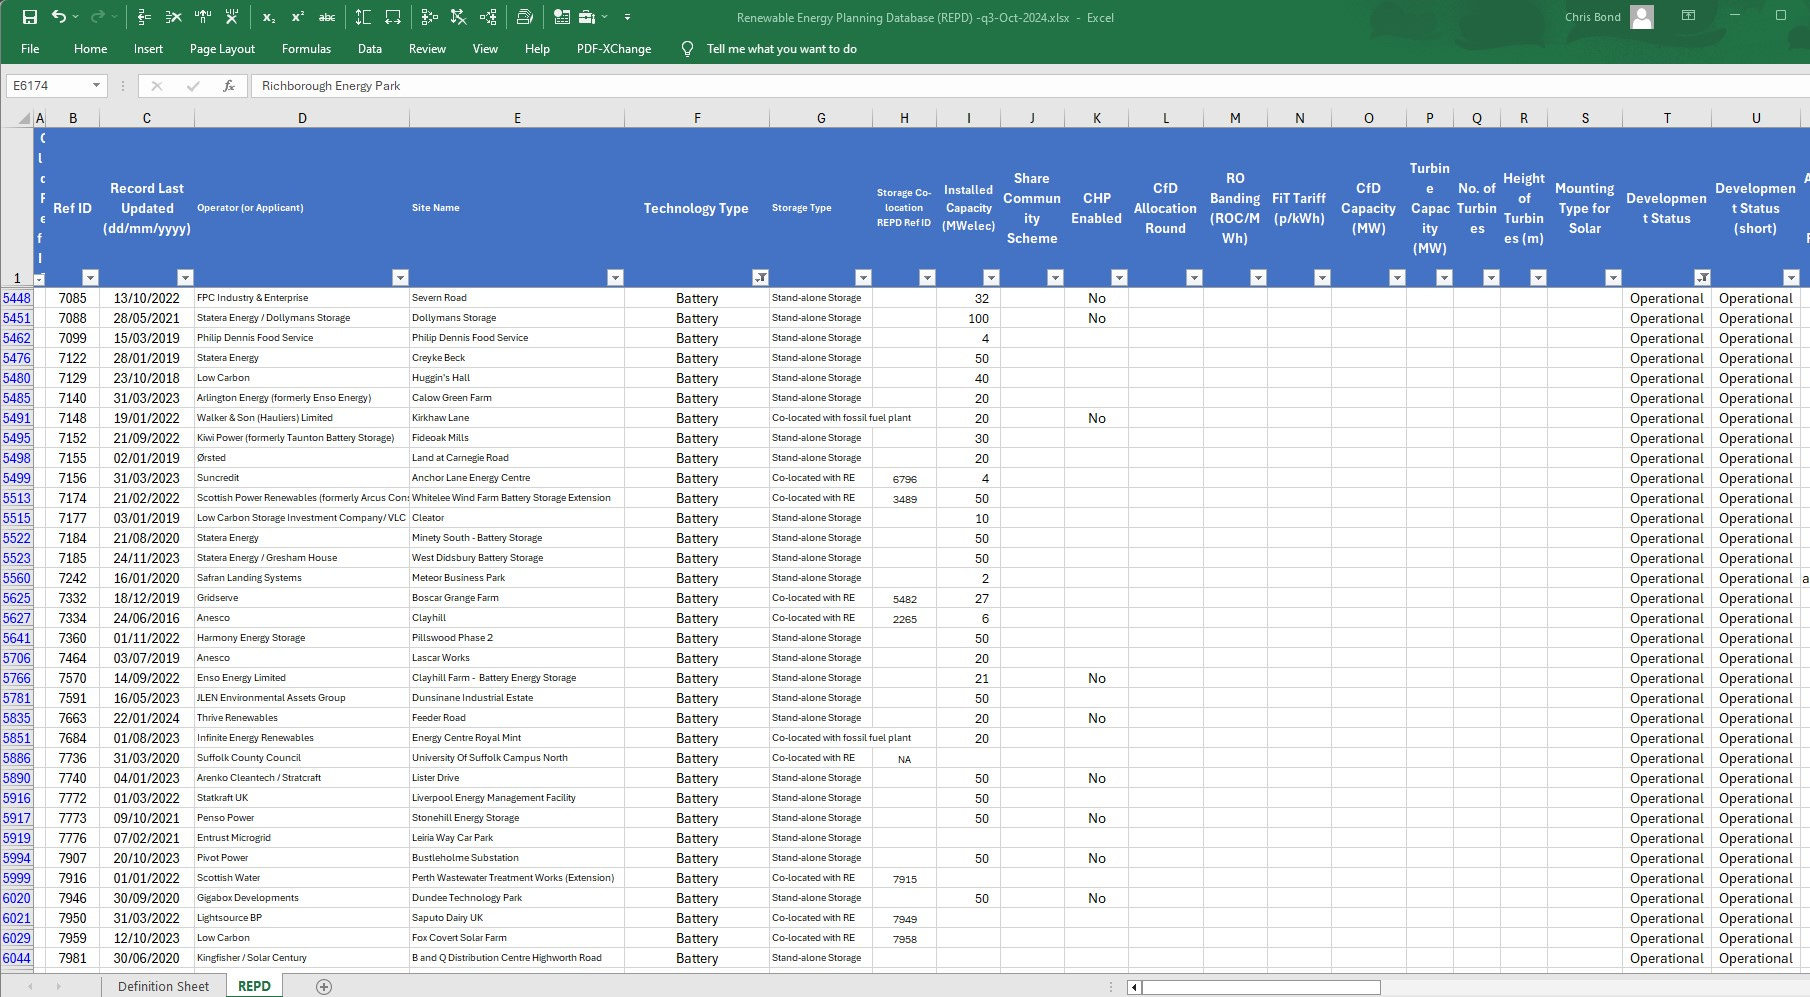
Task: Click the Row Height icon
Action: 363,17
